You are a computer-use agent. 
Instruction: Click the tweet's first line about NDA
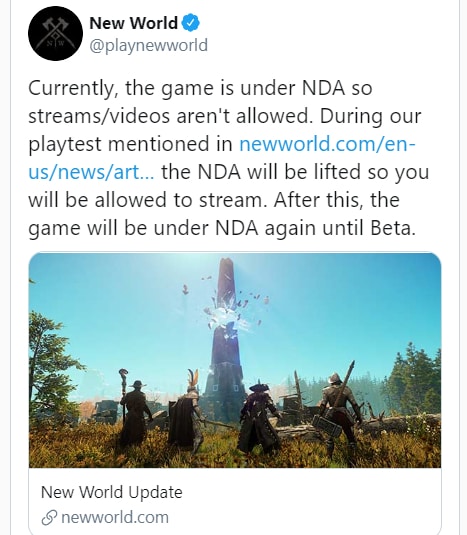coord(200,88)
